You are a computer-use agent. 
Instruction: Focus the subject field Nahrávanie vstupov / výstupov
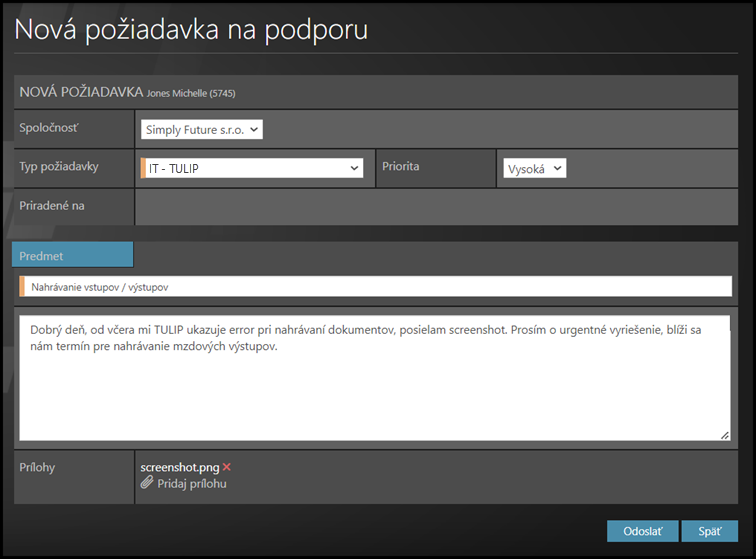(376, 287)
